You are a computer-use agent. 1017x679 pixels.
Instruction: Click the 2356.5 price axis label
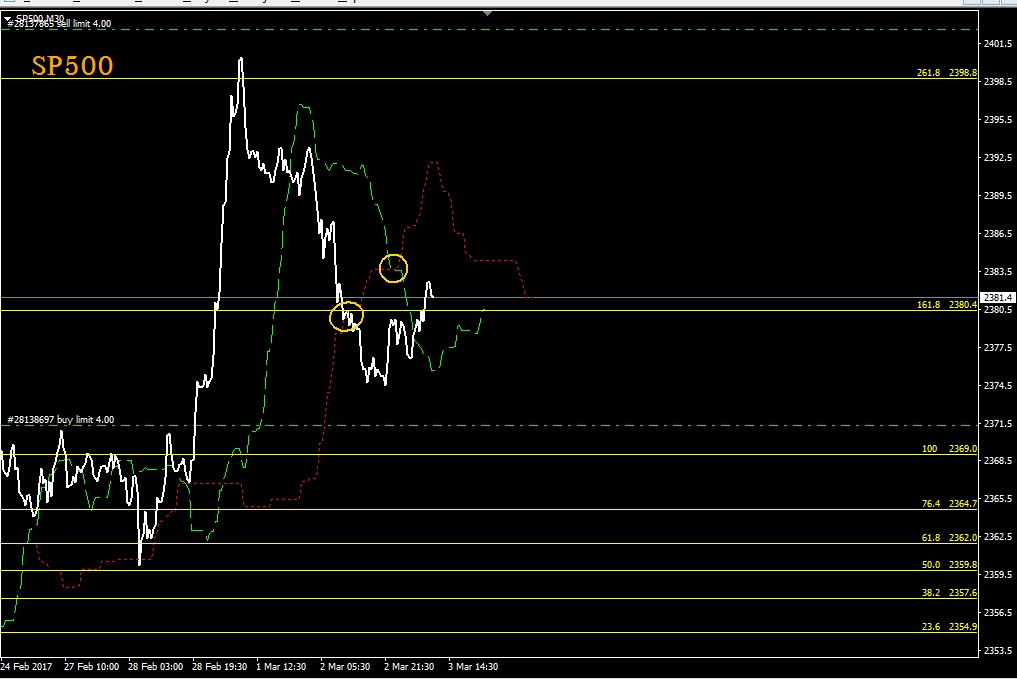(998, 613)
